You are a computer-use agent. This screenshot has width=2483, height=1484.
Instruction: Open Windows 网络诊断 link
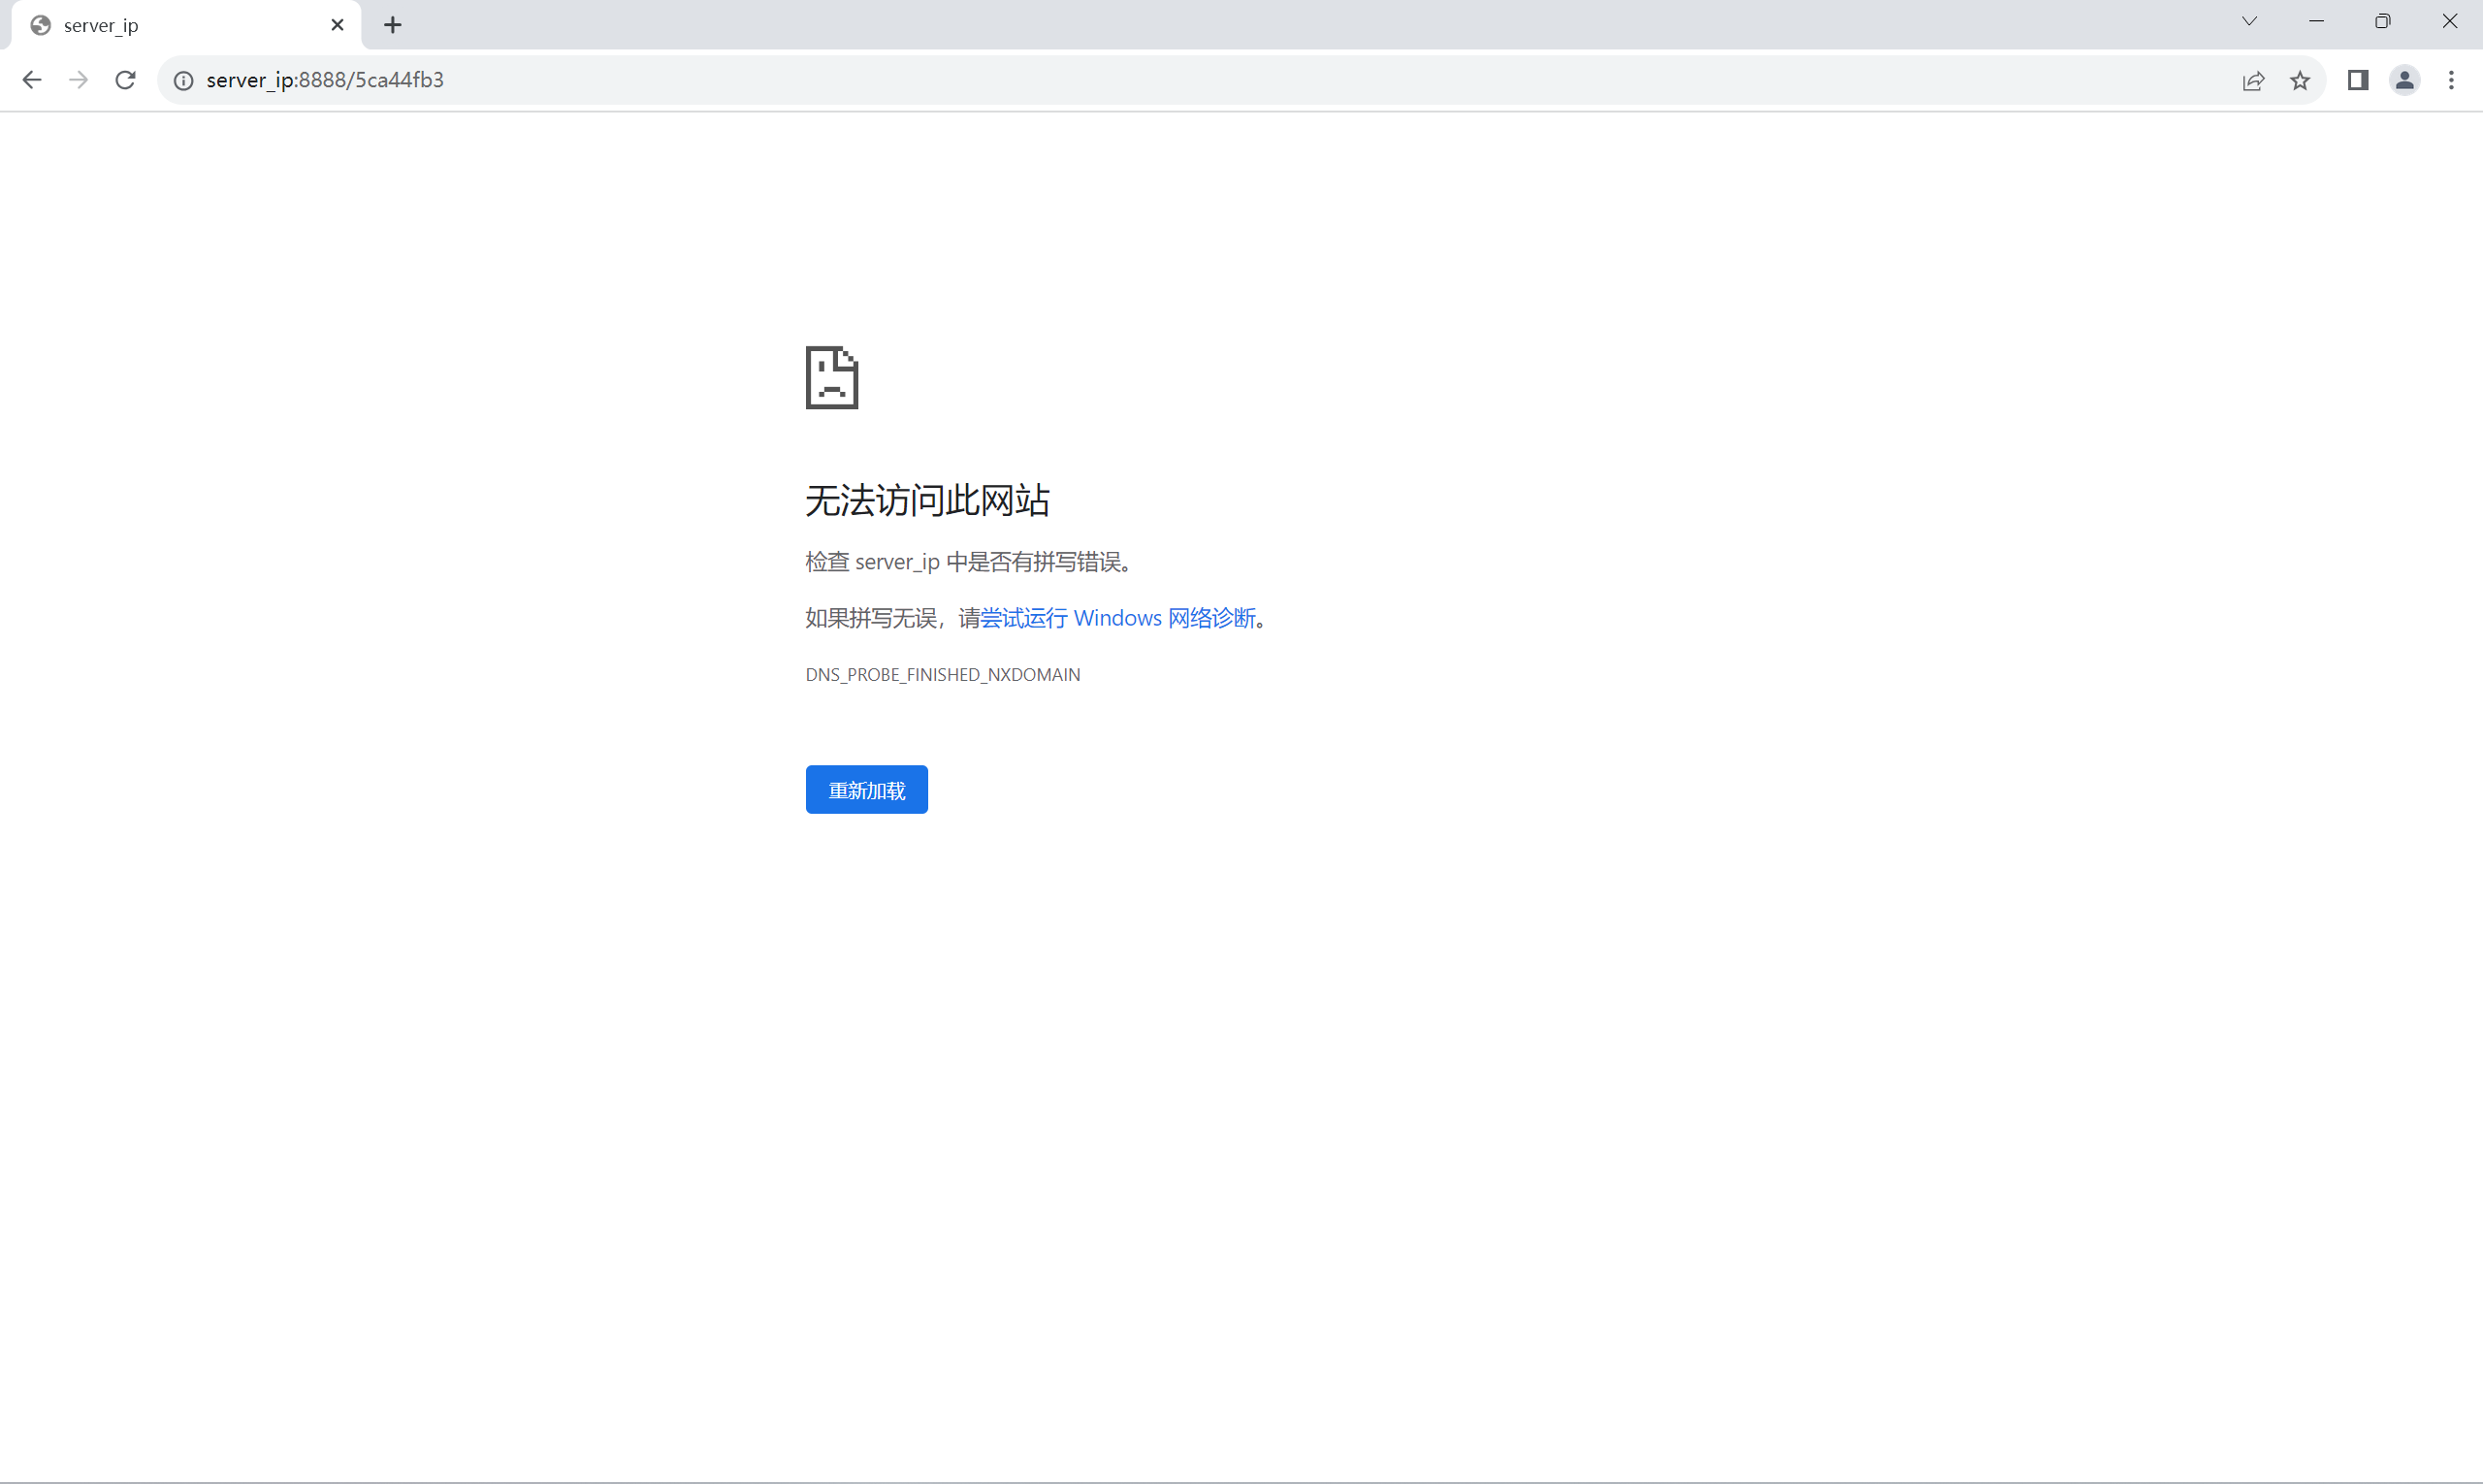[x=1117, y=618]
